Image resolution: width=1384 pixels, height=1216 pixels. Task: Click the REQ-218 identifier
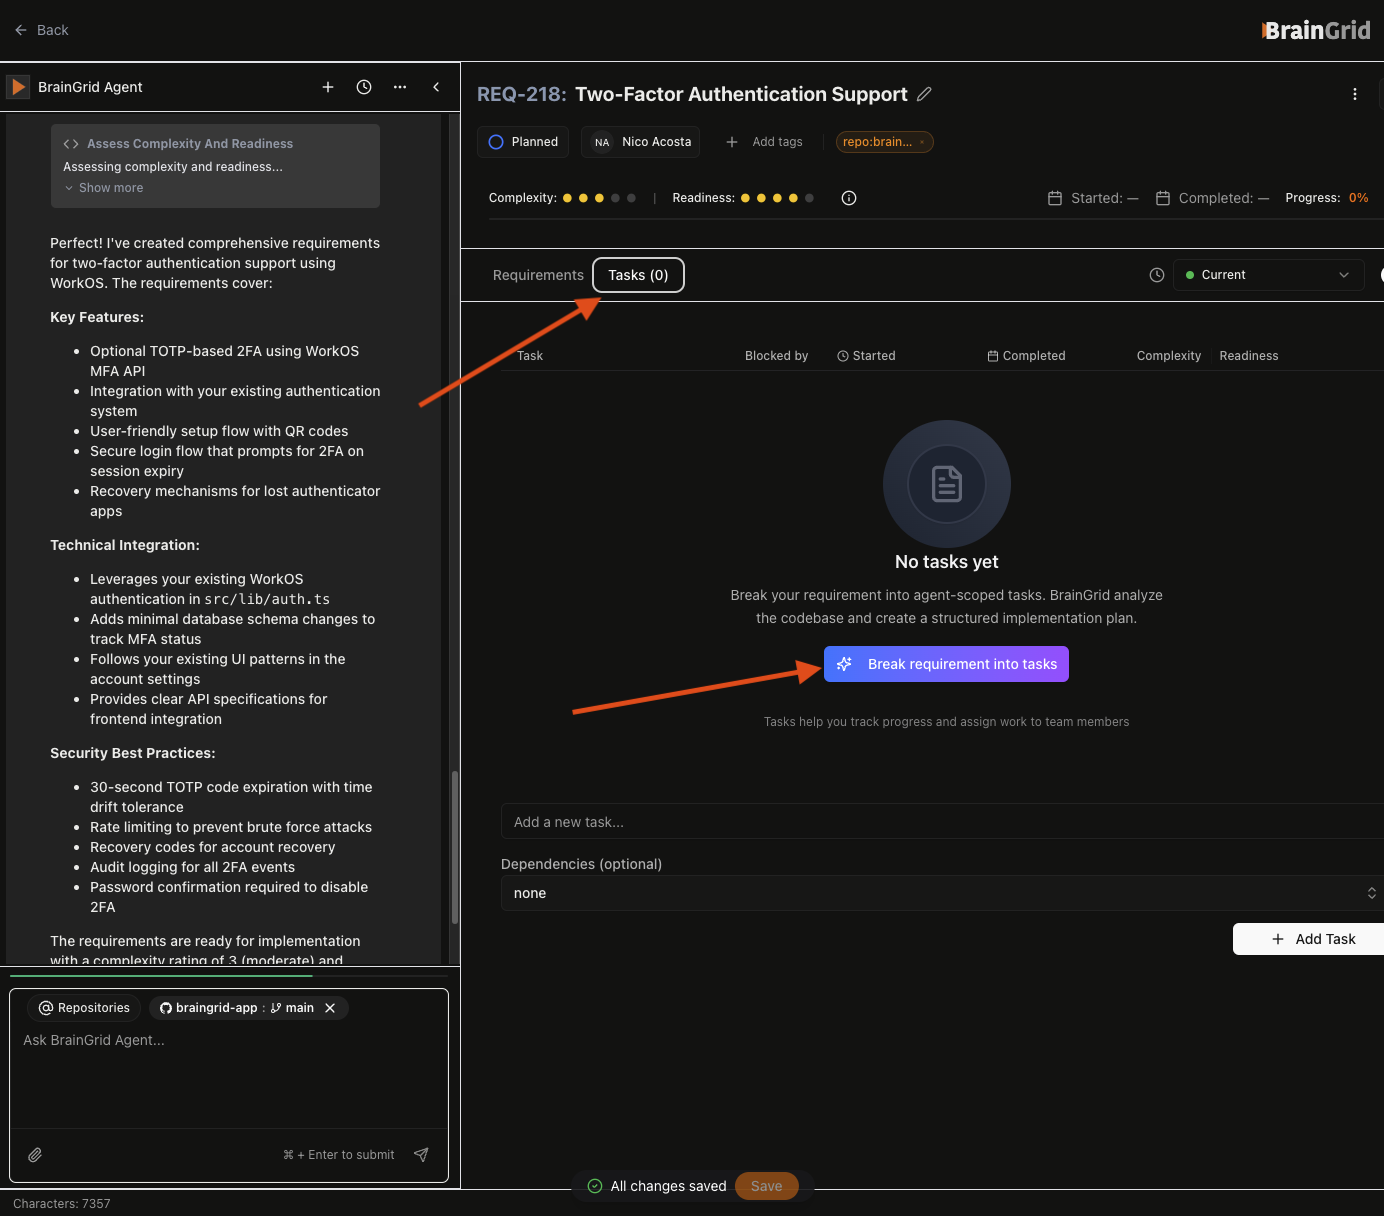click(x=521, y=94)
